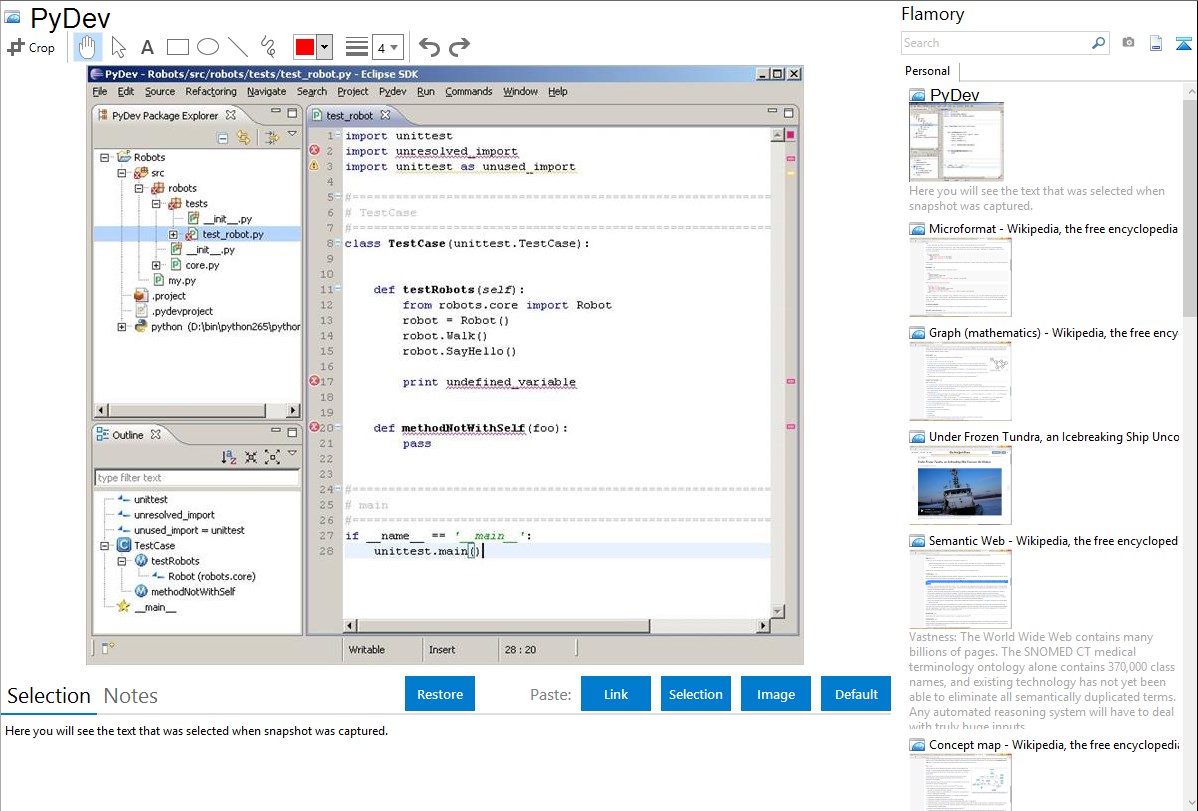
Task: Open the line width 4 dropdown
Action: tap(388, 47)
